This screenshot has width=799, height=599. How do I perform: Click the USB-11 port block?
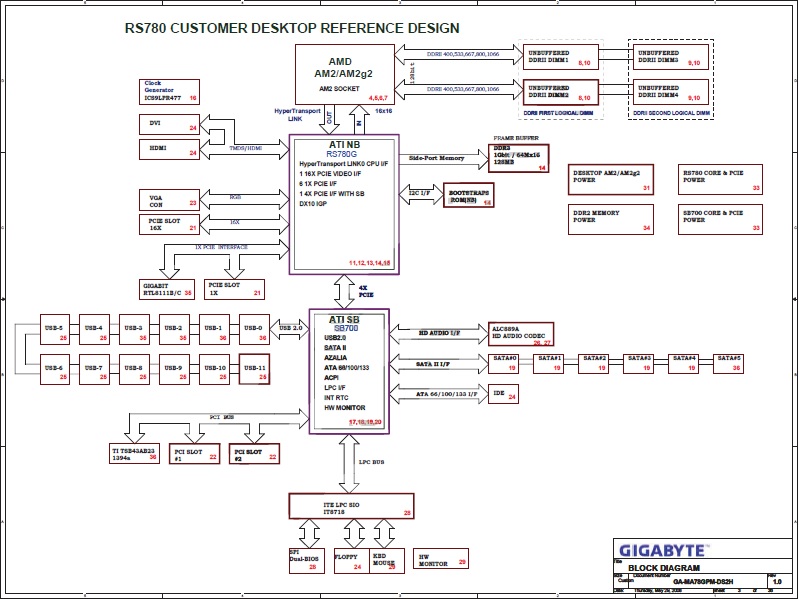[254, 369]
